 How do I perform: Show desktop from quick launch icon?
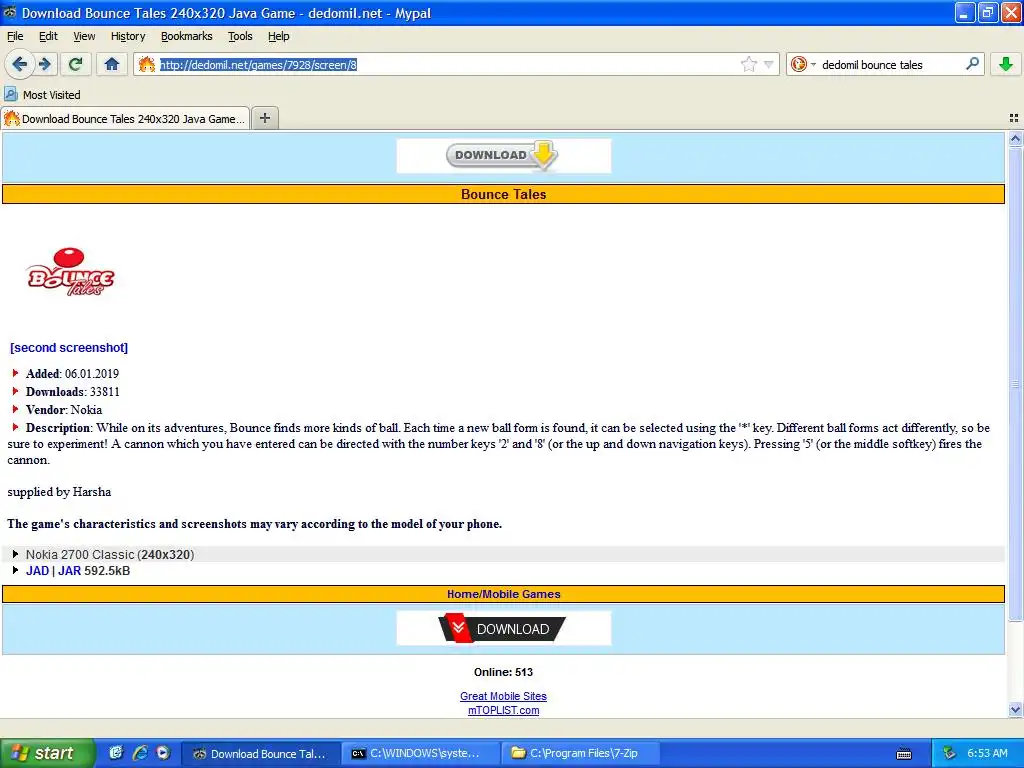pyautogui.click(x=116, y=753)
